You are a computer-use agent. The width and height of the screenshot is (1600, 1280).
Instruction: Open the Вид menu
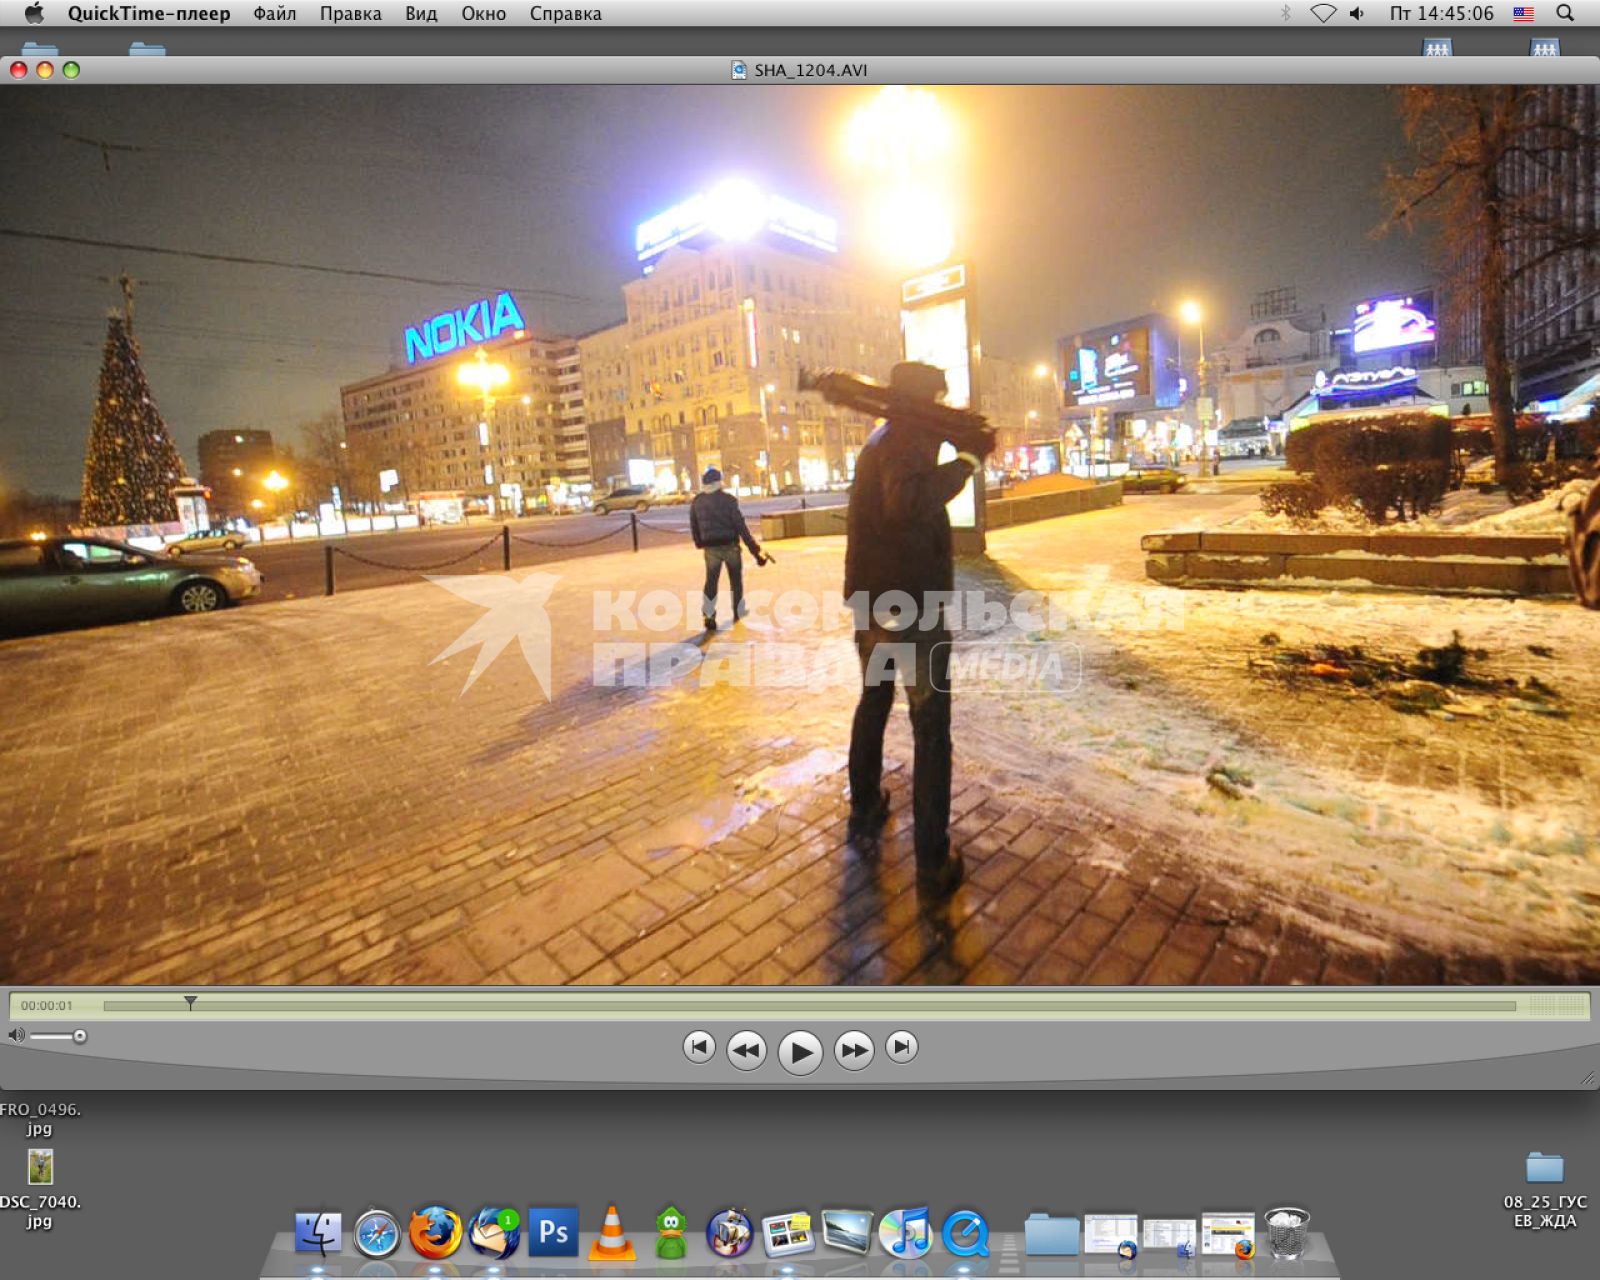421,13
